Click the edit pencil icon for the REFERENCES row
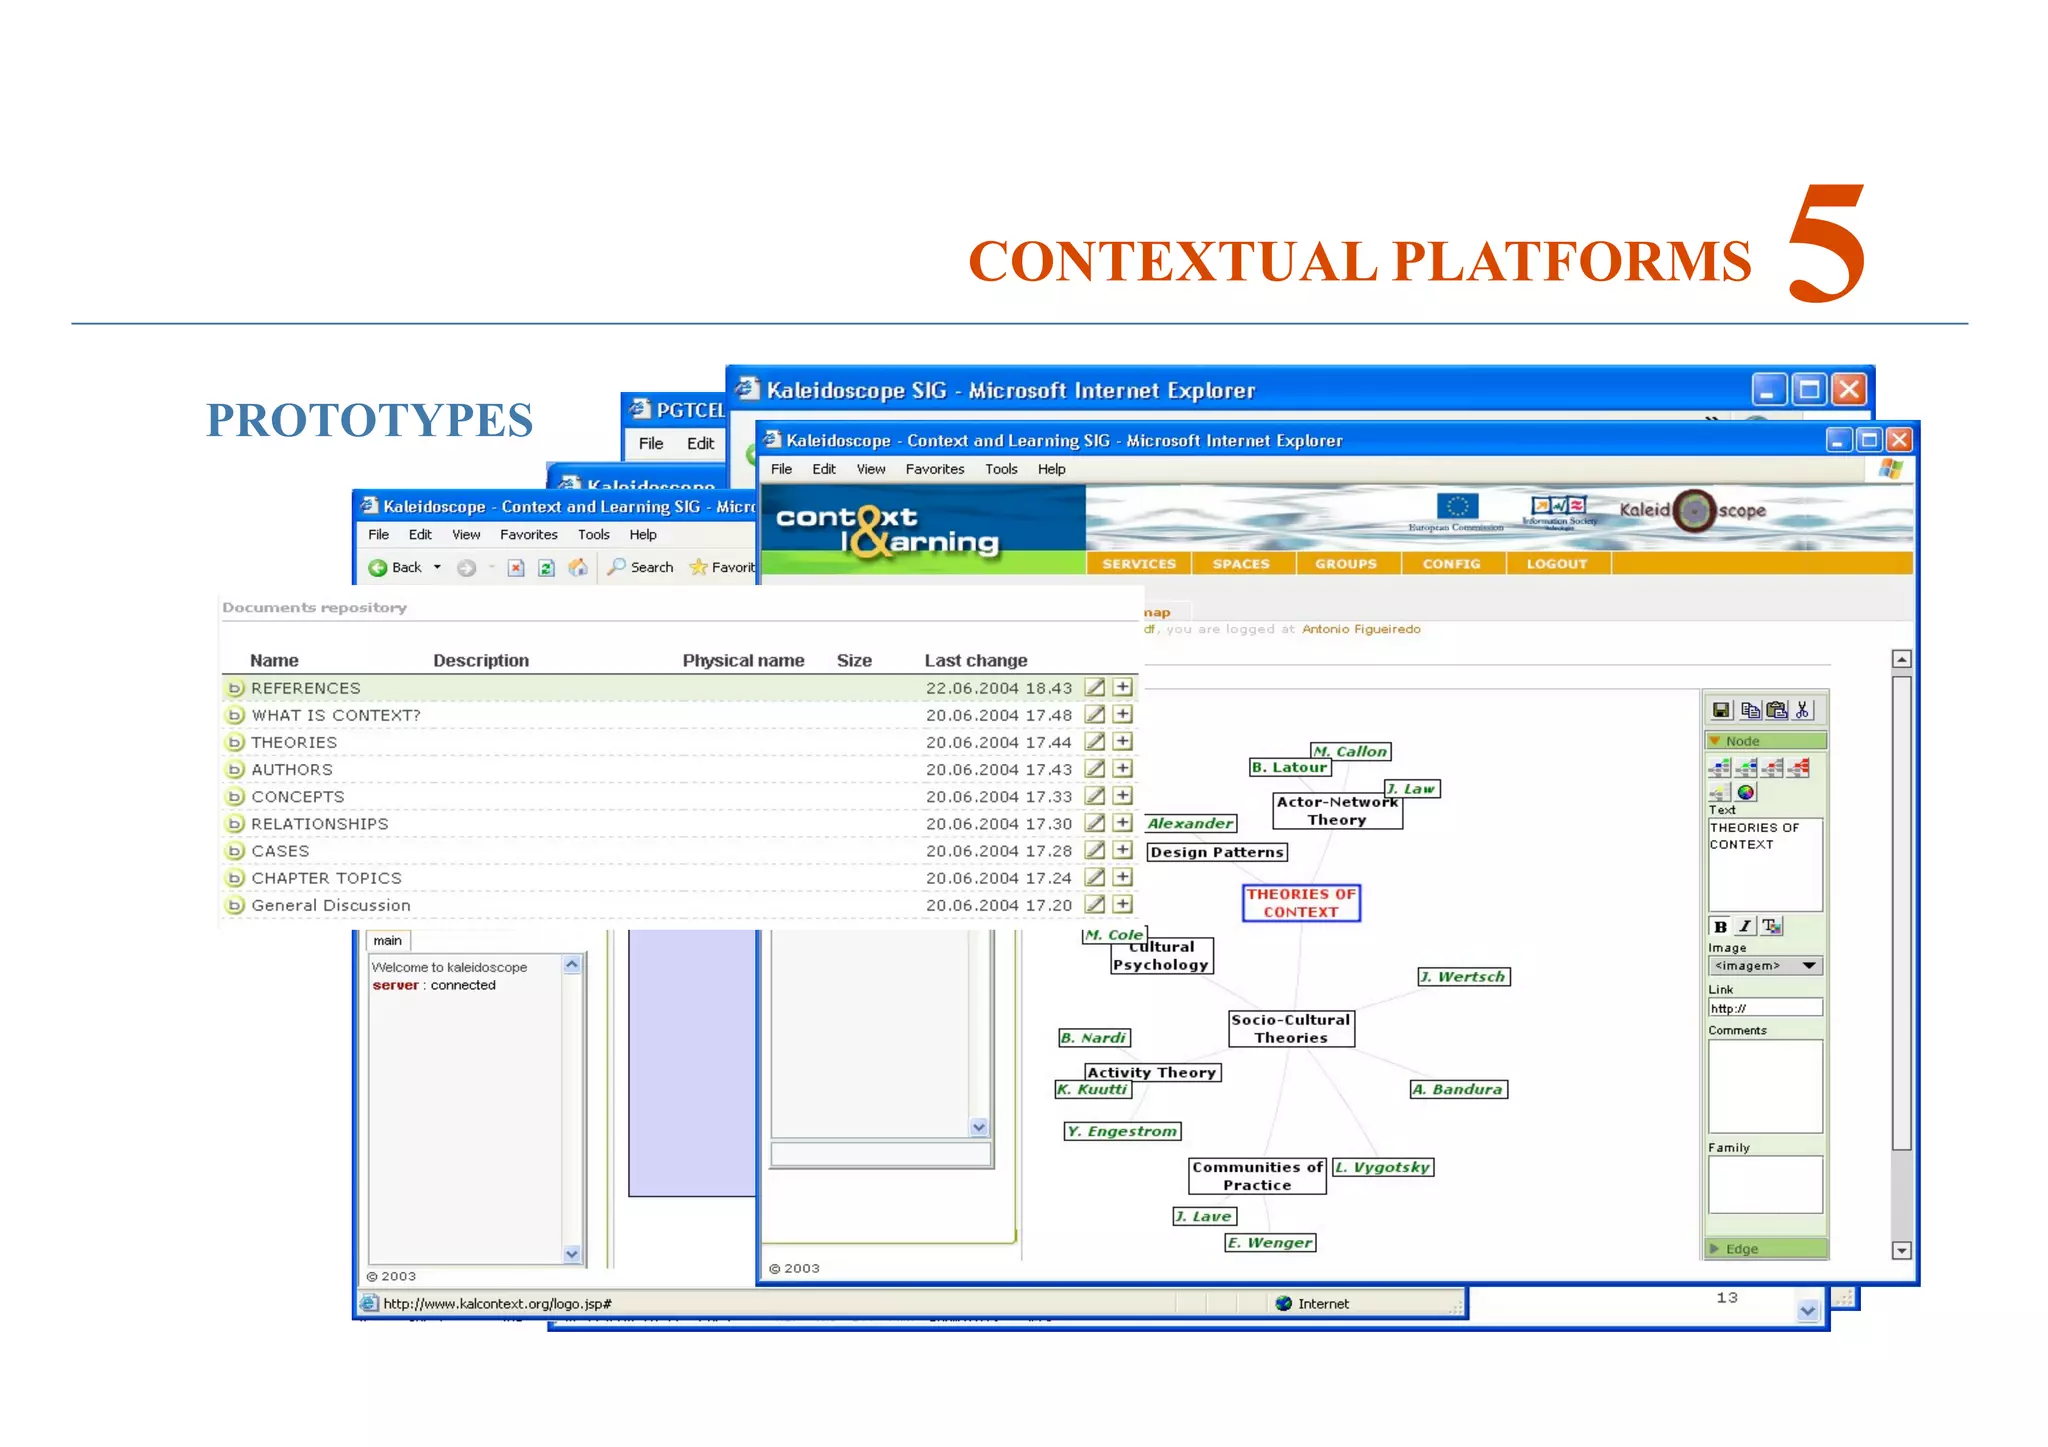 coord(1095,687)
